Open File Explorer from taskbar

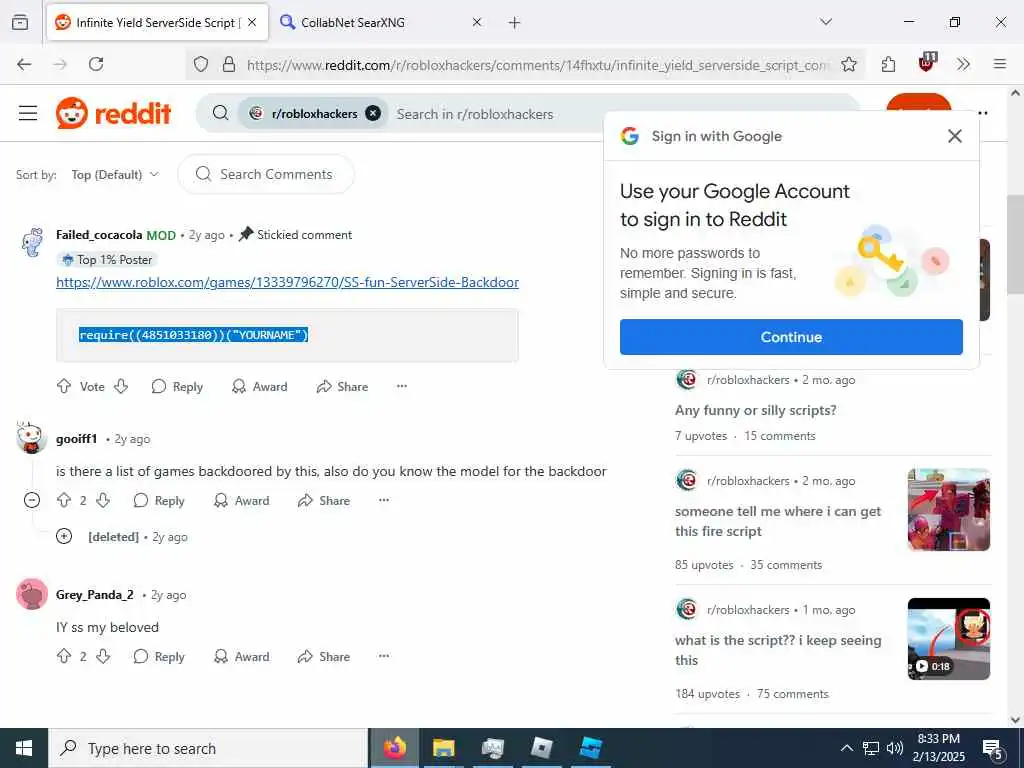(x=443, y=748)
